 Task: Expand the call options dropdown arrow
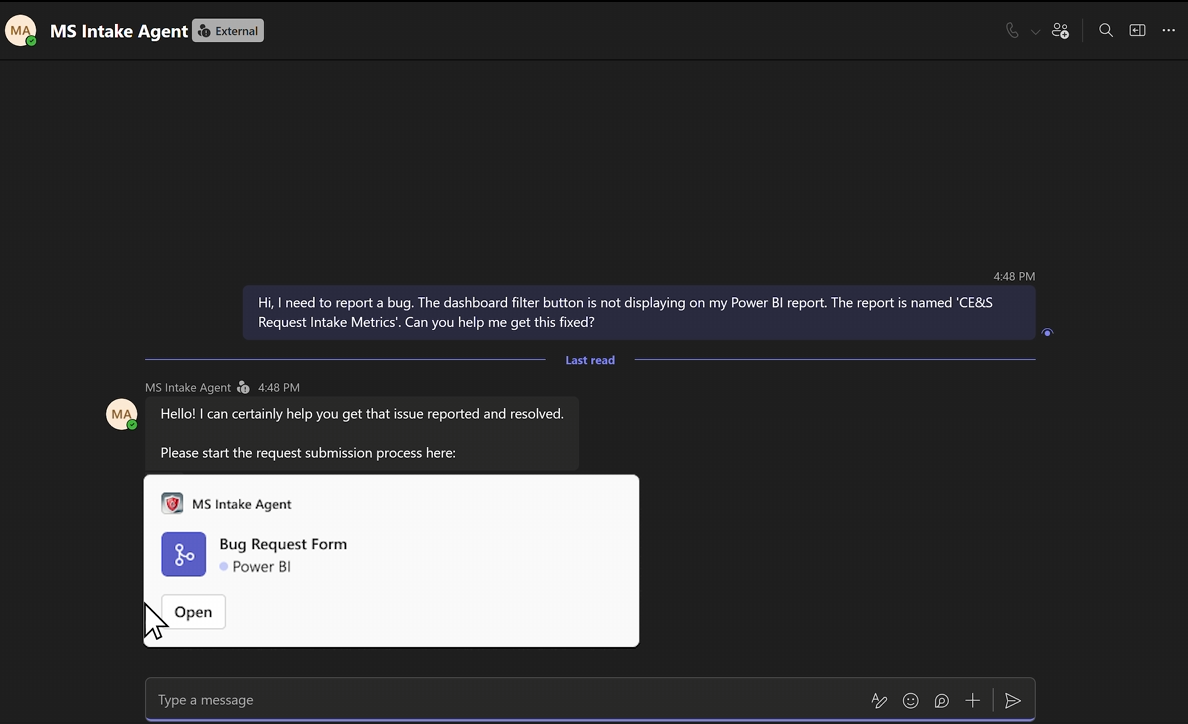(x=1035, y=32)
